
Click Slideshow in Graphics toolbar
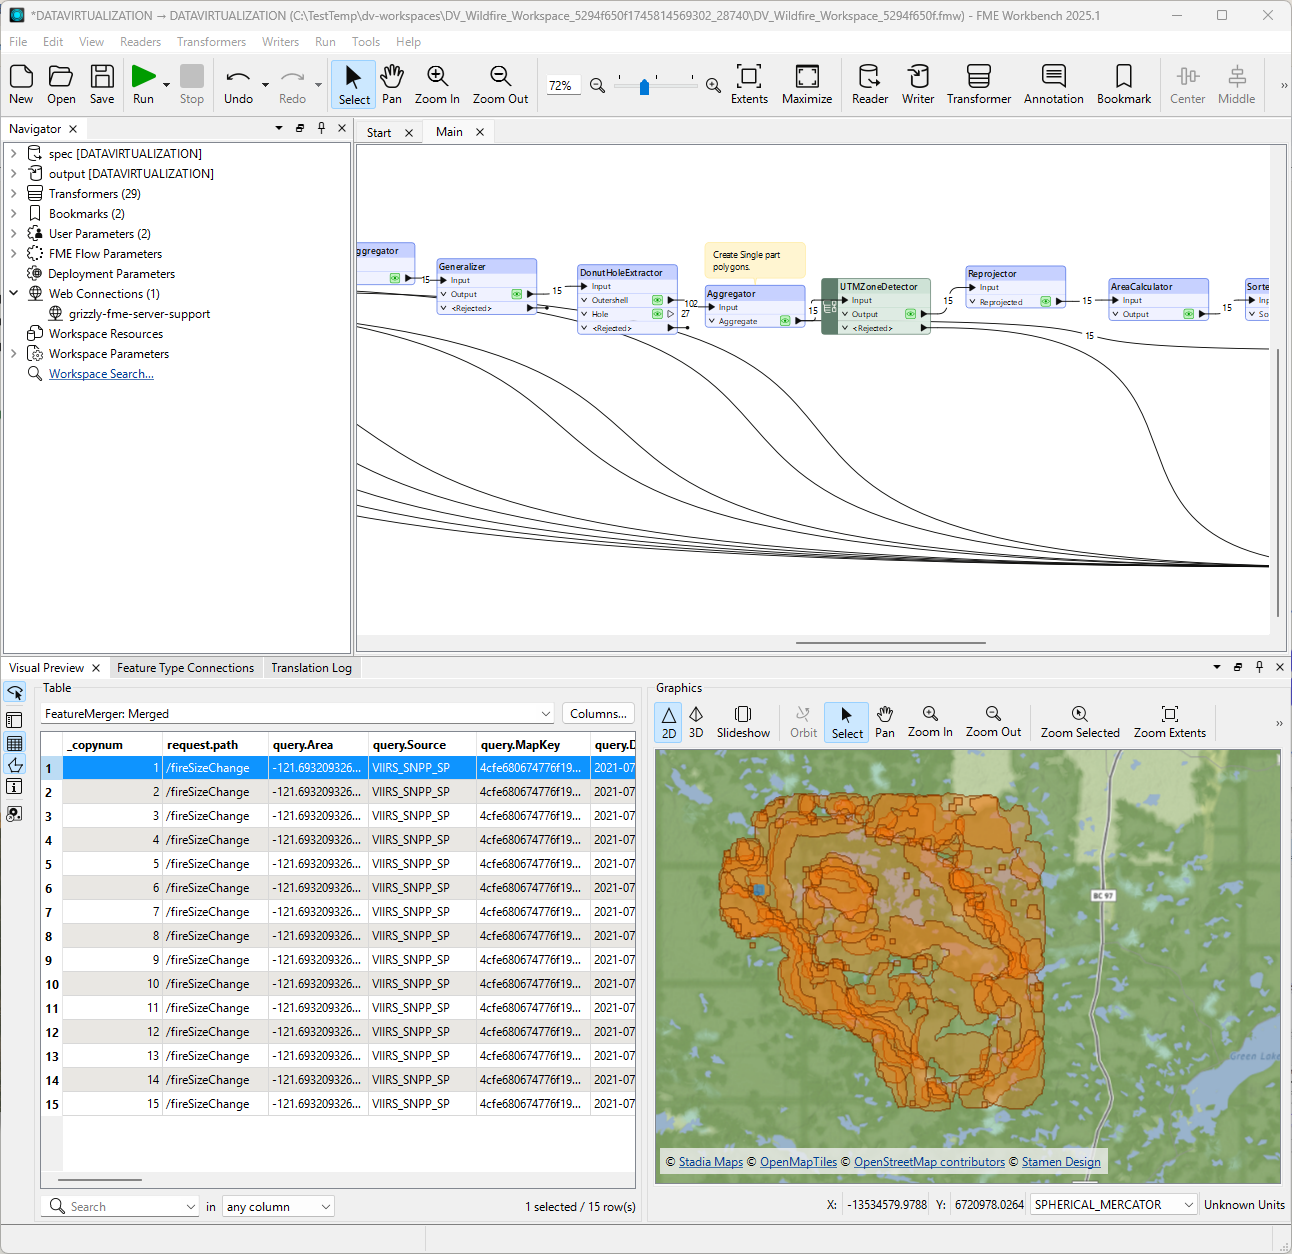pos(743,721)
